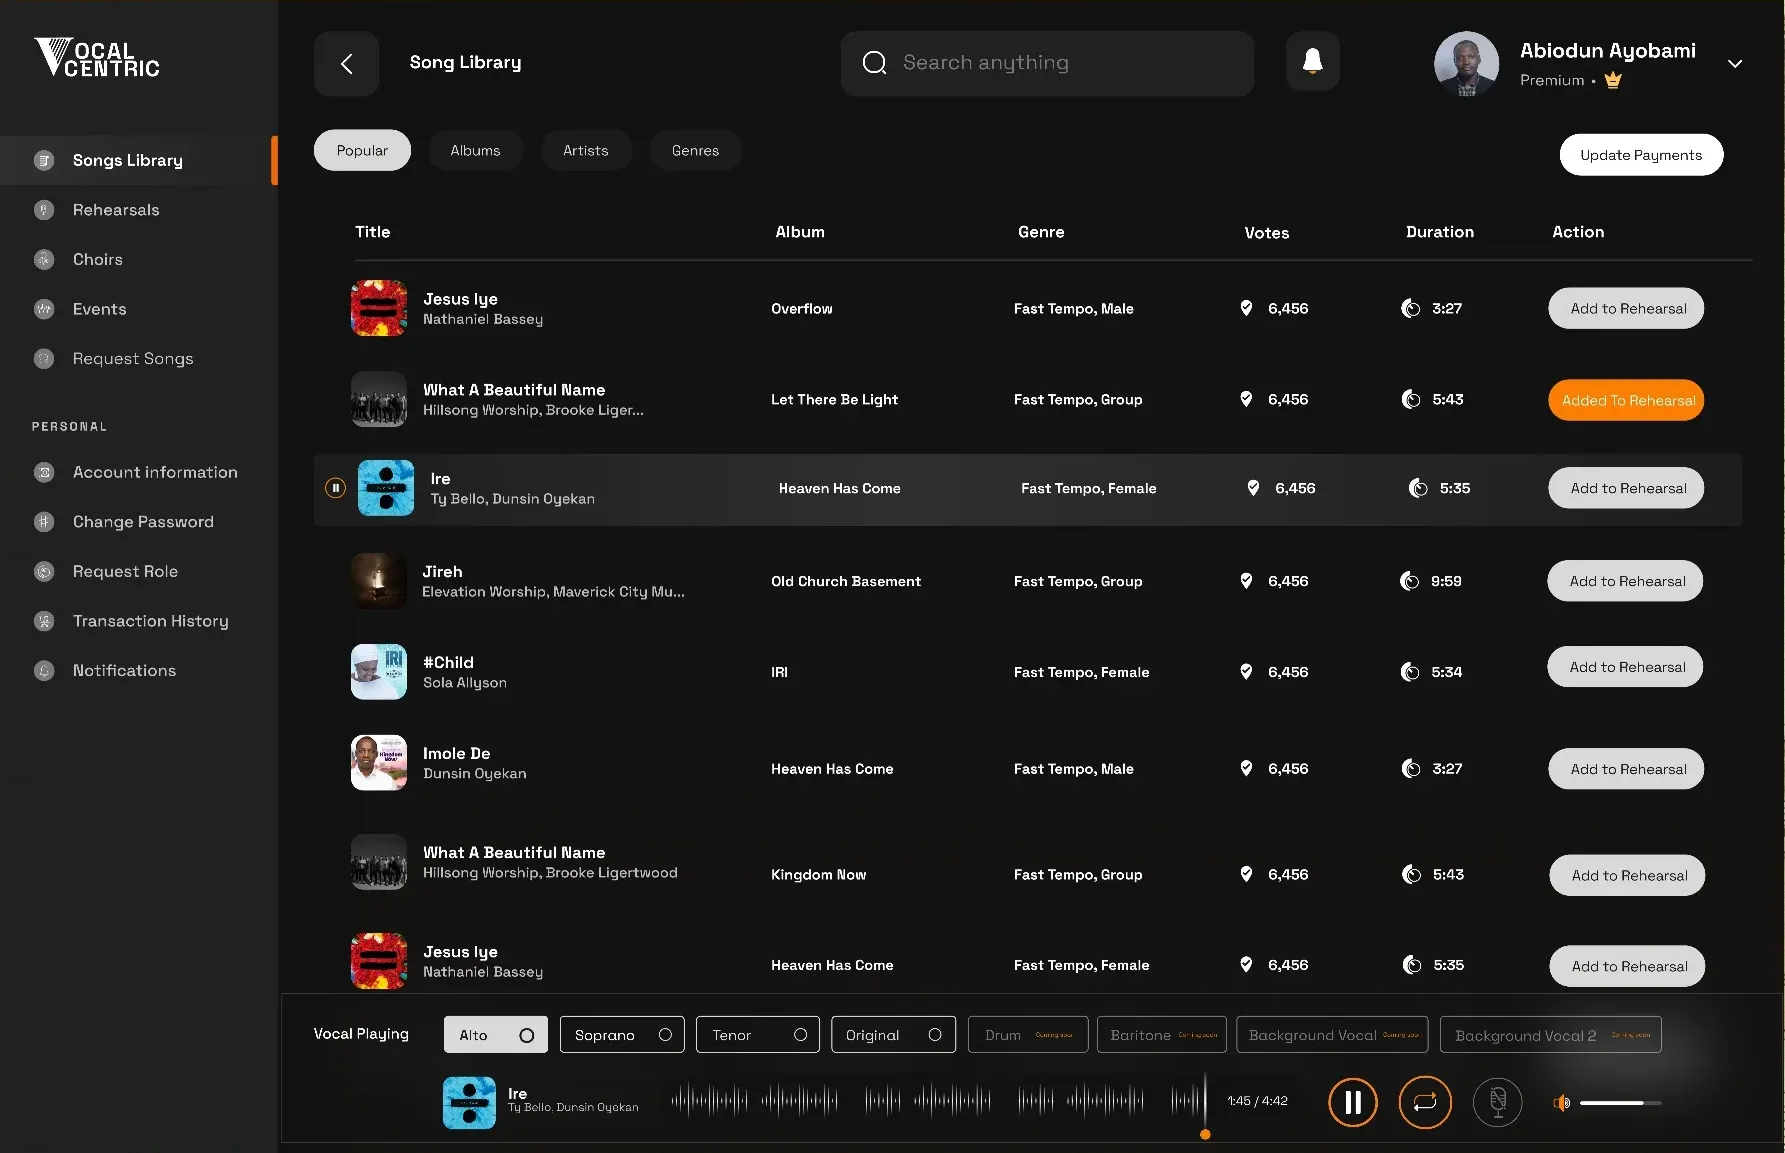Click the Added To Rehearsal button
Viewport: 1785px width, 1153px height.
pos(1626,400)
